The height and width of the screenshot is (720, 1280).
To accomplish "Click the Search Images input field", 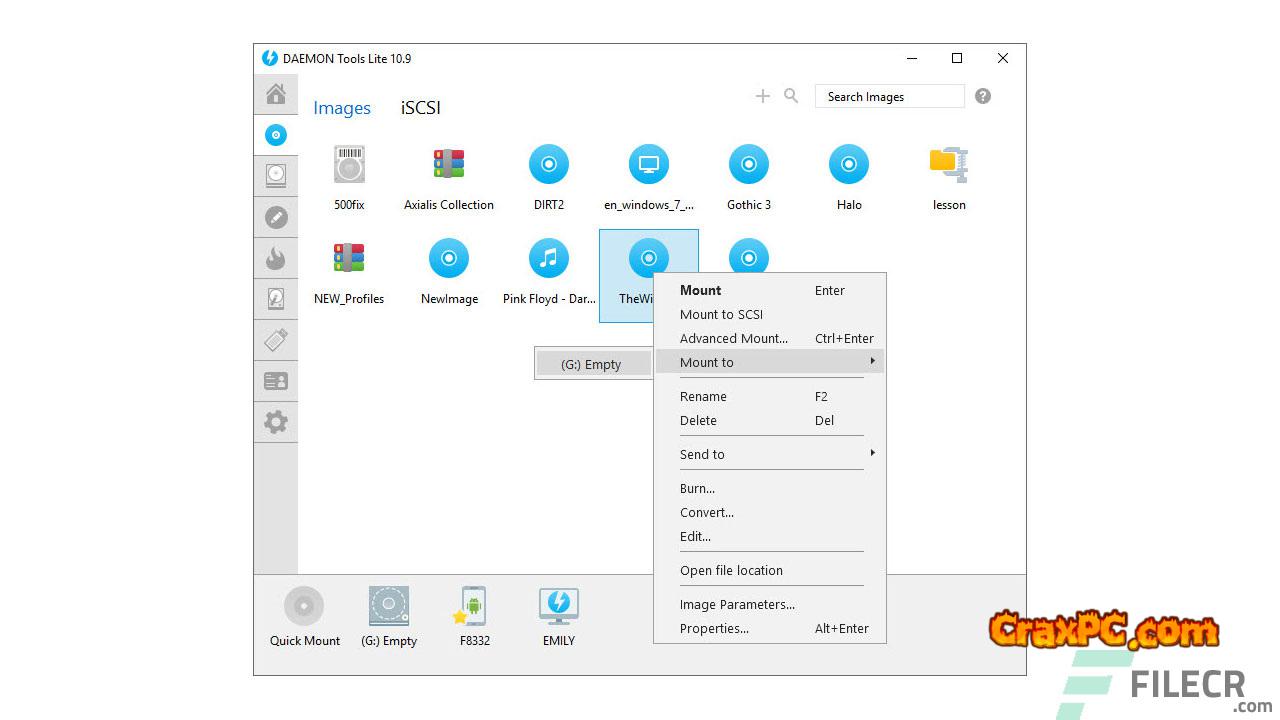I will [889, 96].
